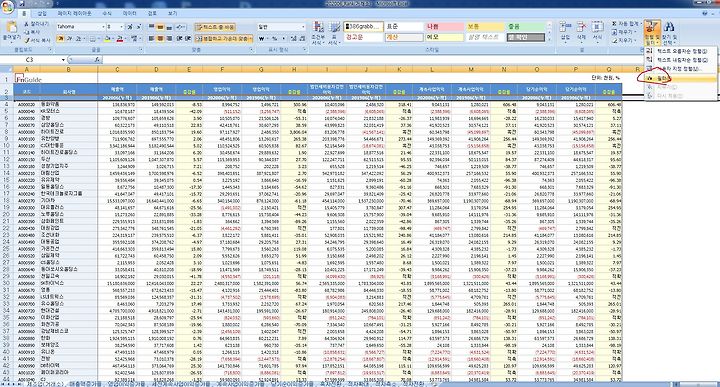This screenshot has width=720, height=387.
Task: Open the text orientation option
Action: point(180,27)
